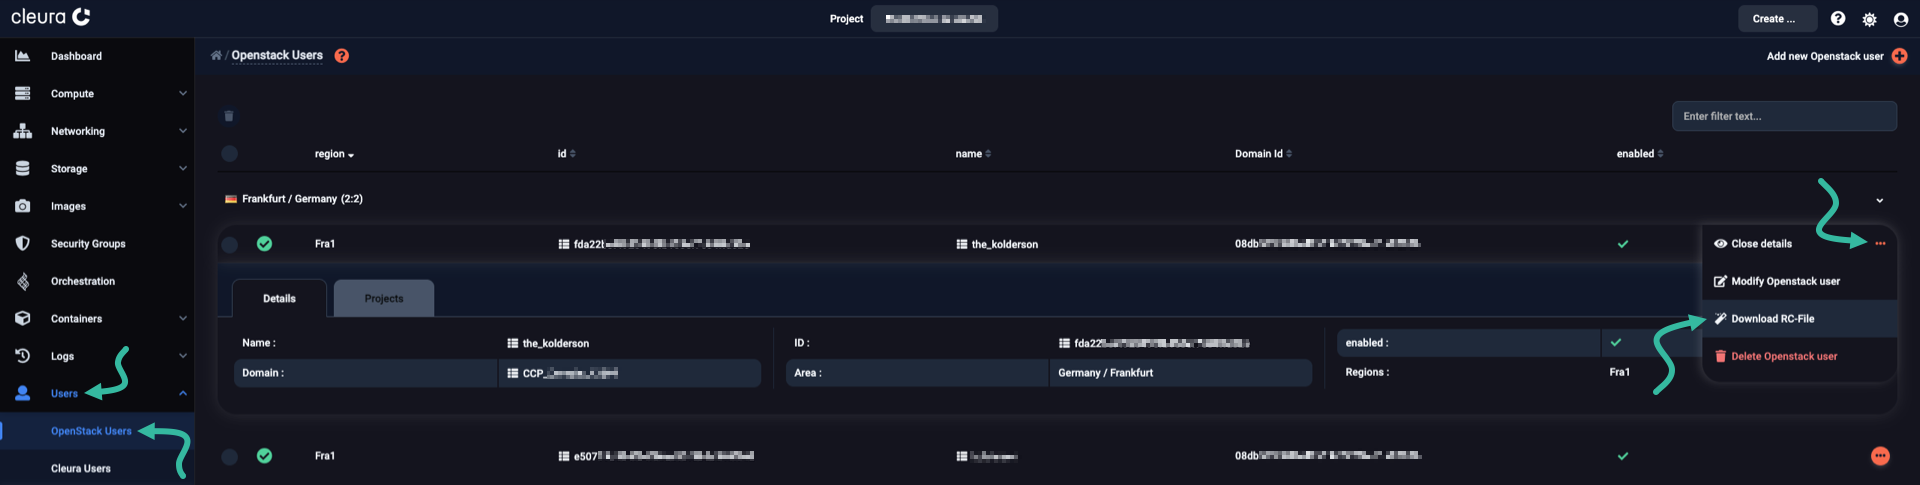Screen dimensions: 1920x485
Task: Click the Germany / Frankfurt area value
Action: (x=1105, y=373)
